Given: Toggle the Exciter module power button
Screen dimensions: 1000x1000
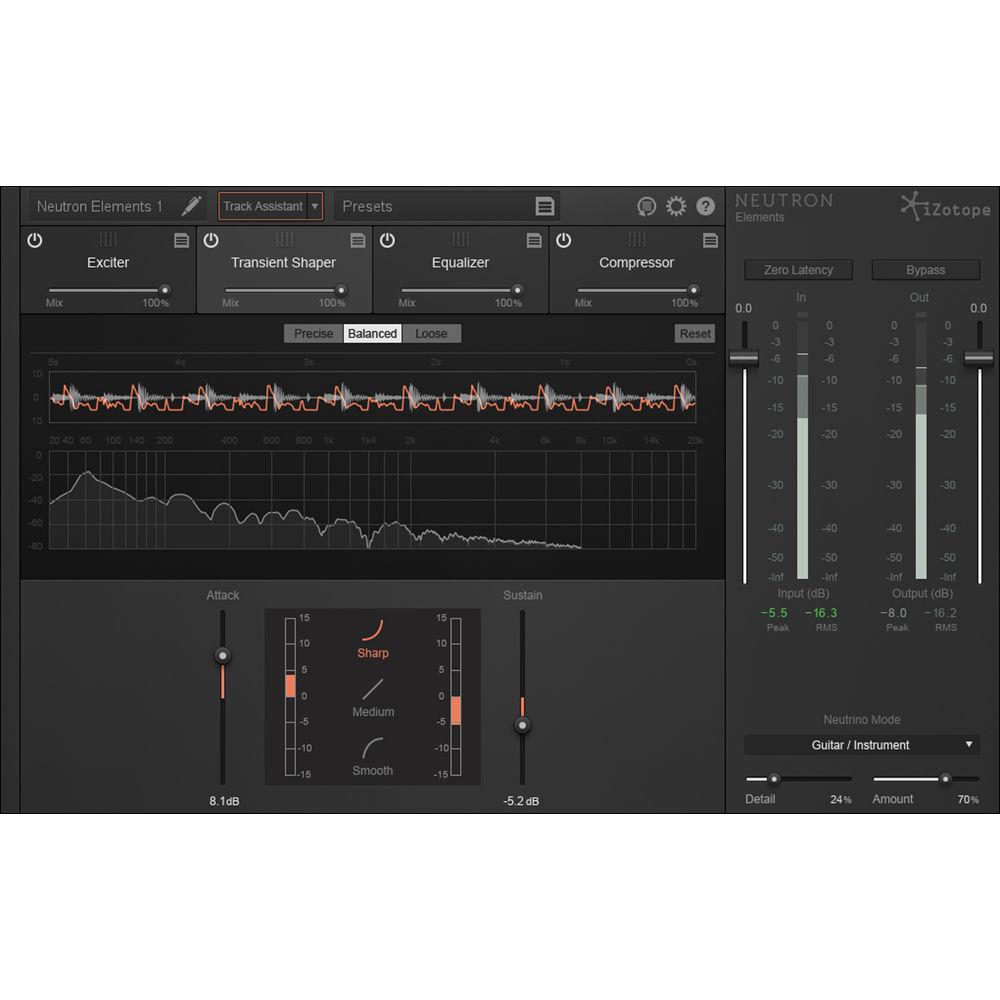Looking at the screenshot, I should (33, 240).
